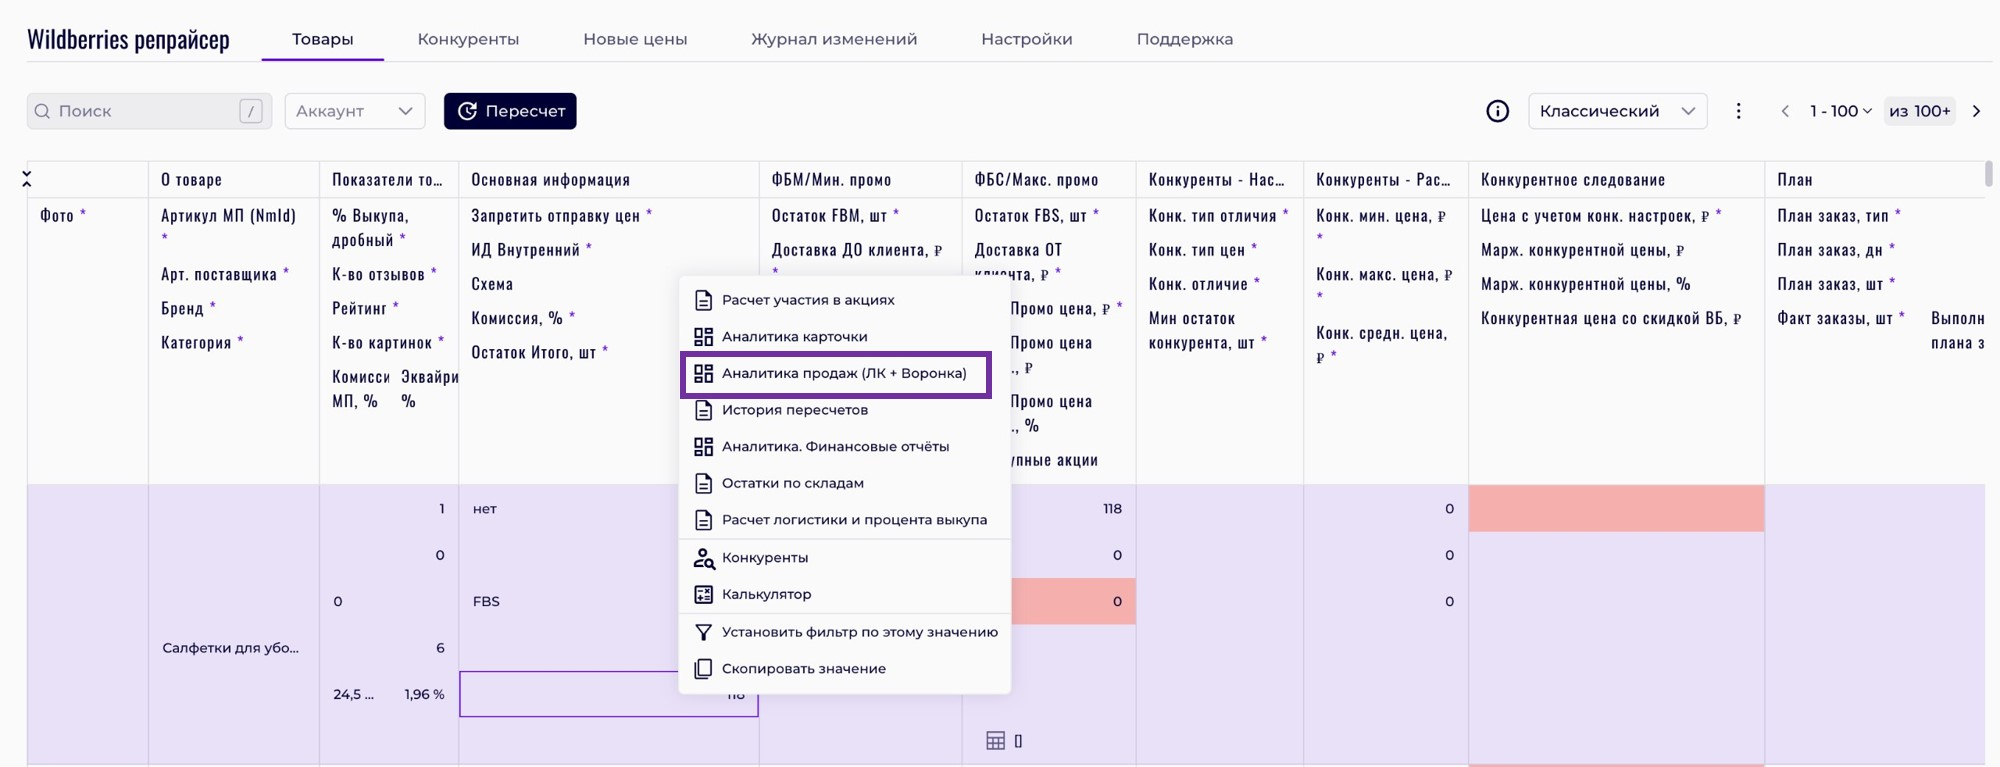Click the Поиск search field
The image size is (2000, 767).
(x=140, y=111)
